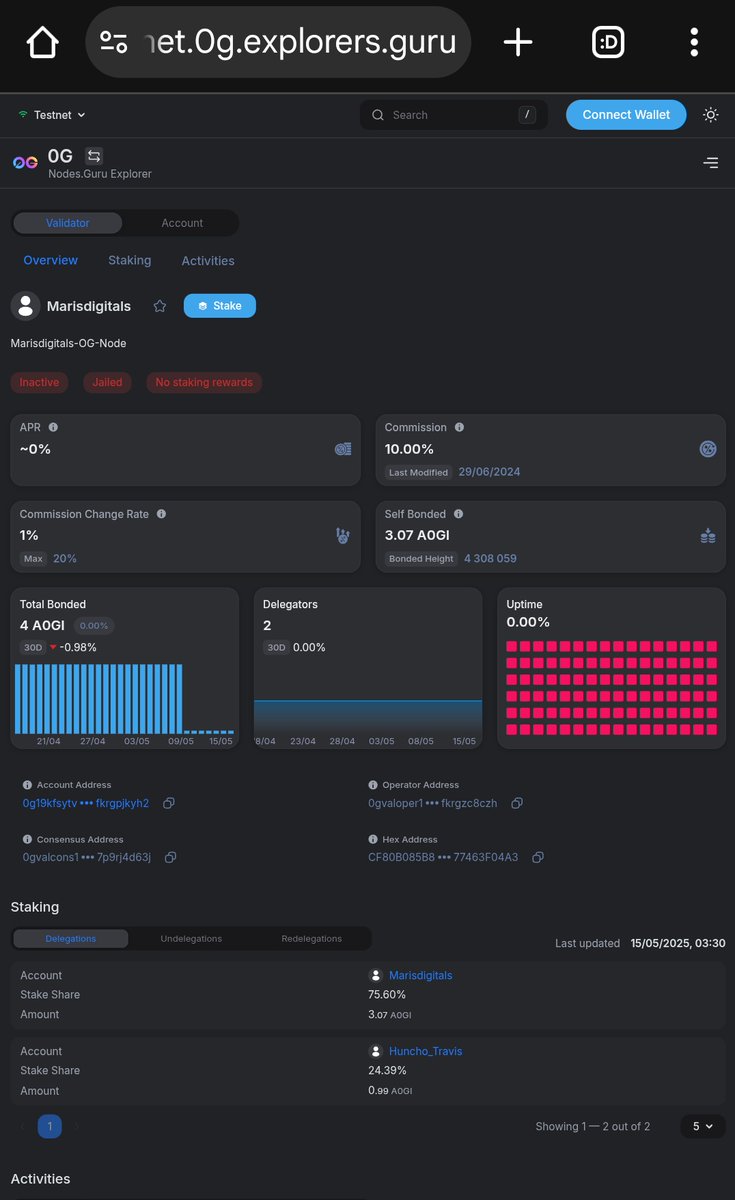Click Commission Change Rate card icon

(x=343, y=536)
